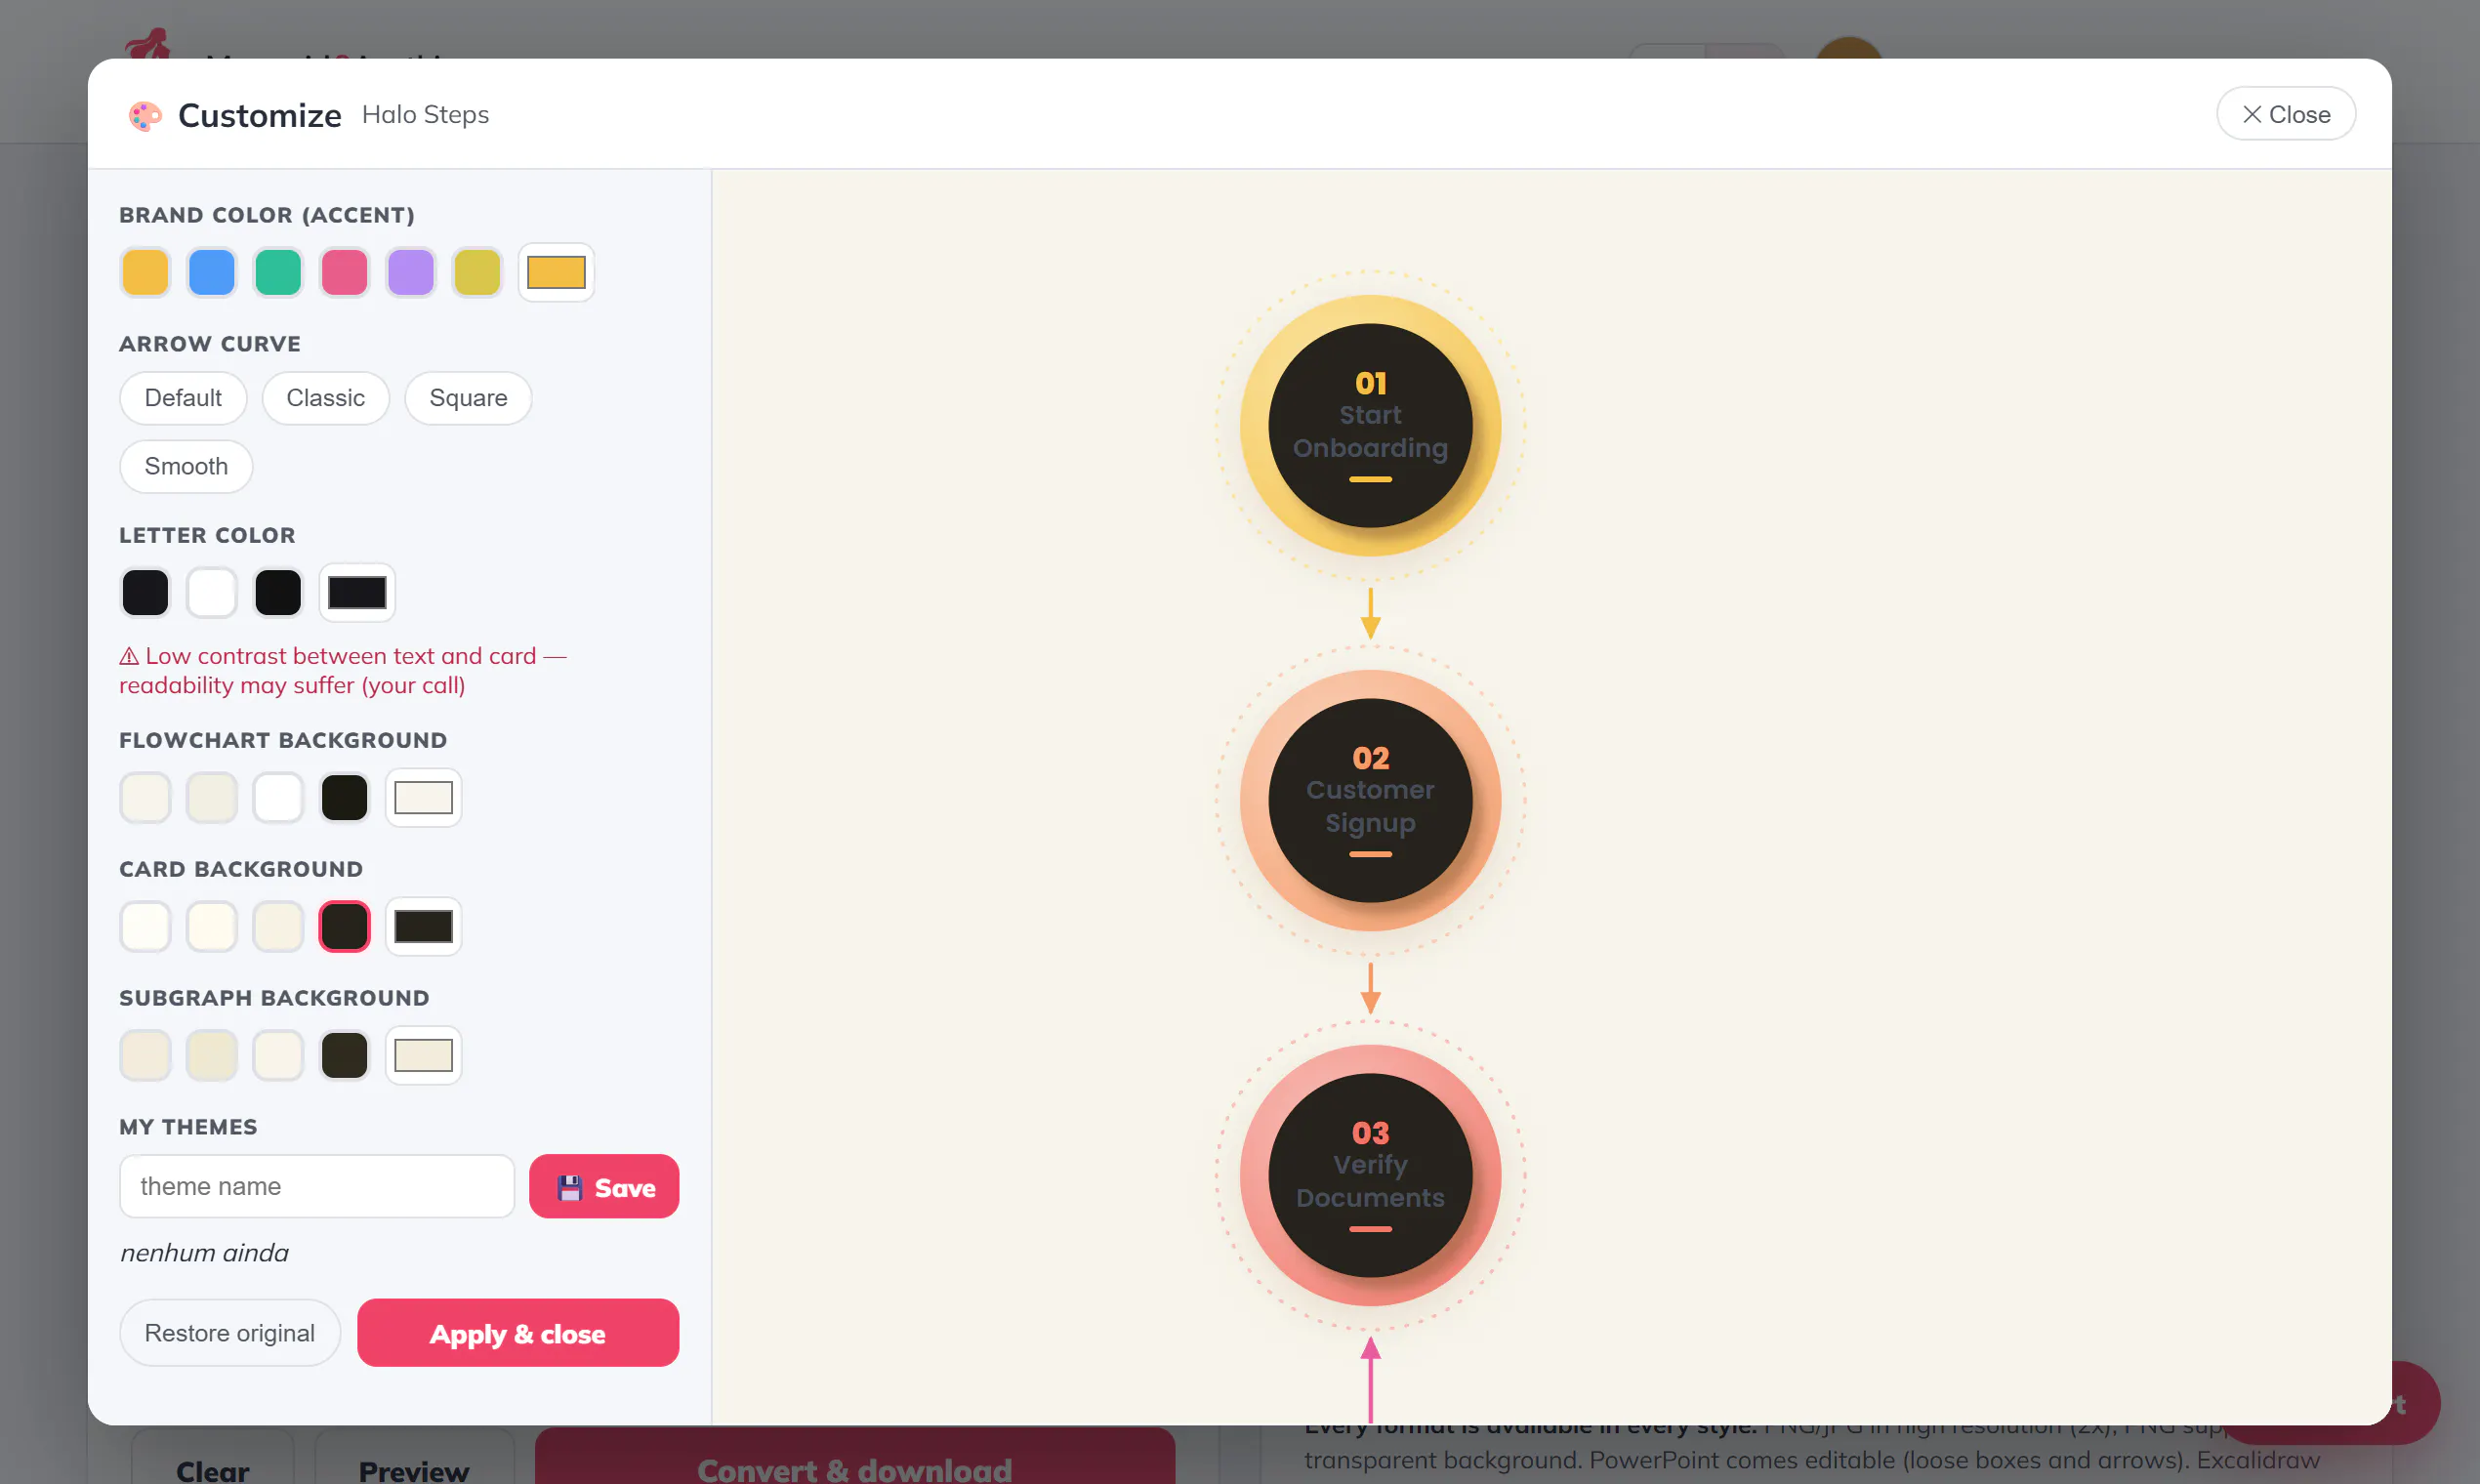Click Convert & download behind the dialog
The image size is (2480, 1484).
pos(855,1457)
